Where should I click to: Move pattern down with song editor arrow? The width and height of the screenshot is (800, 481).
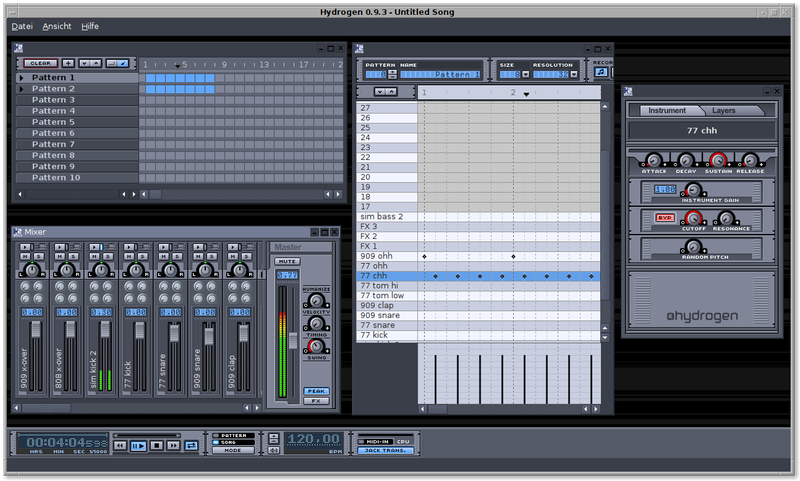pyautogui.click(x=83, y=63)
